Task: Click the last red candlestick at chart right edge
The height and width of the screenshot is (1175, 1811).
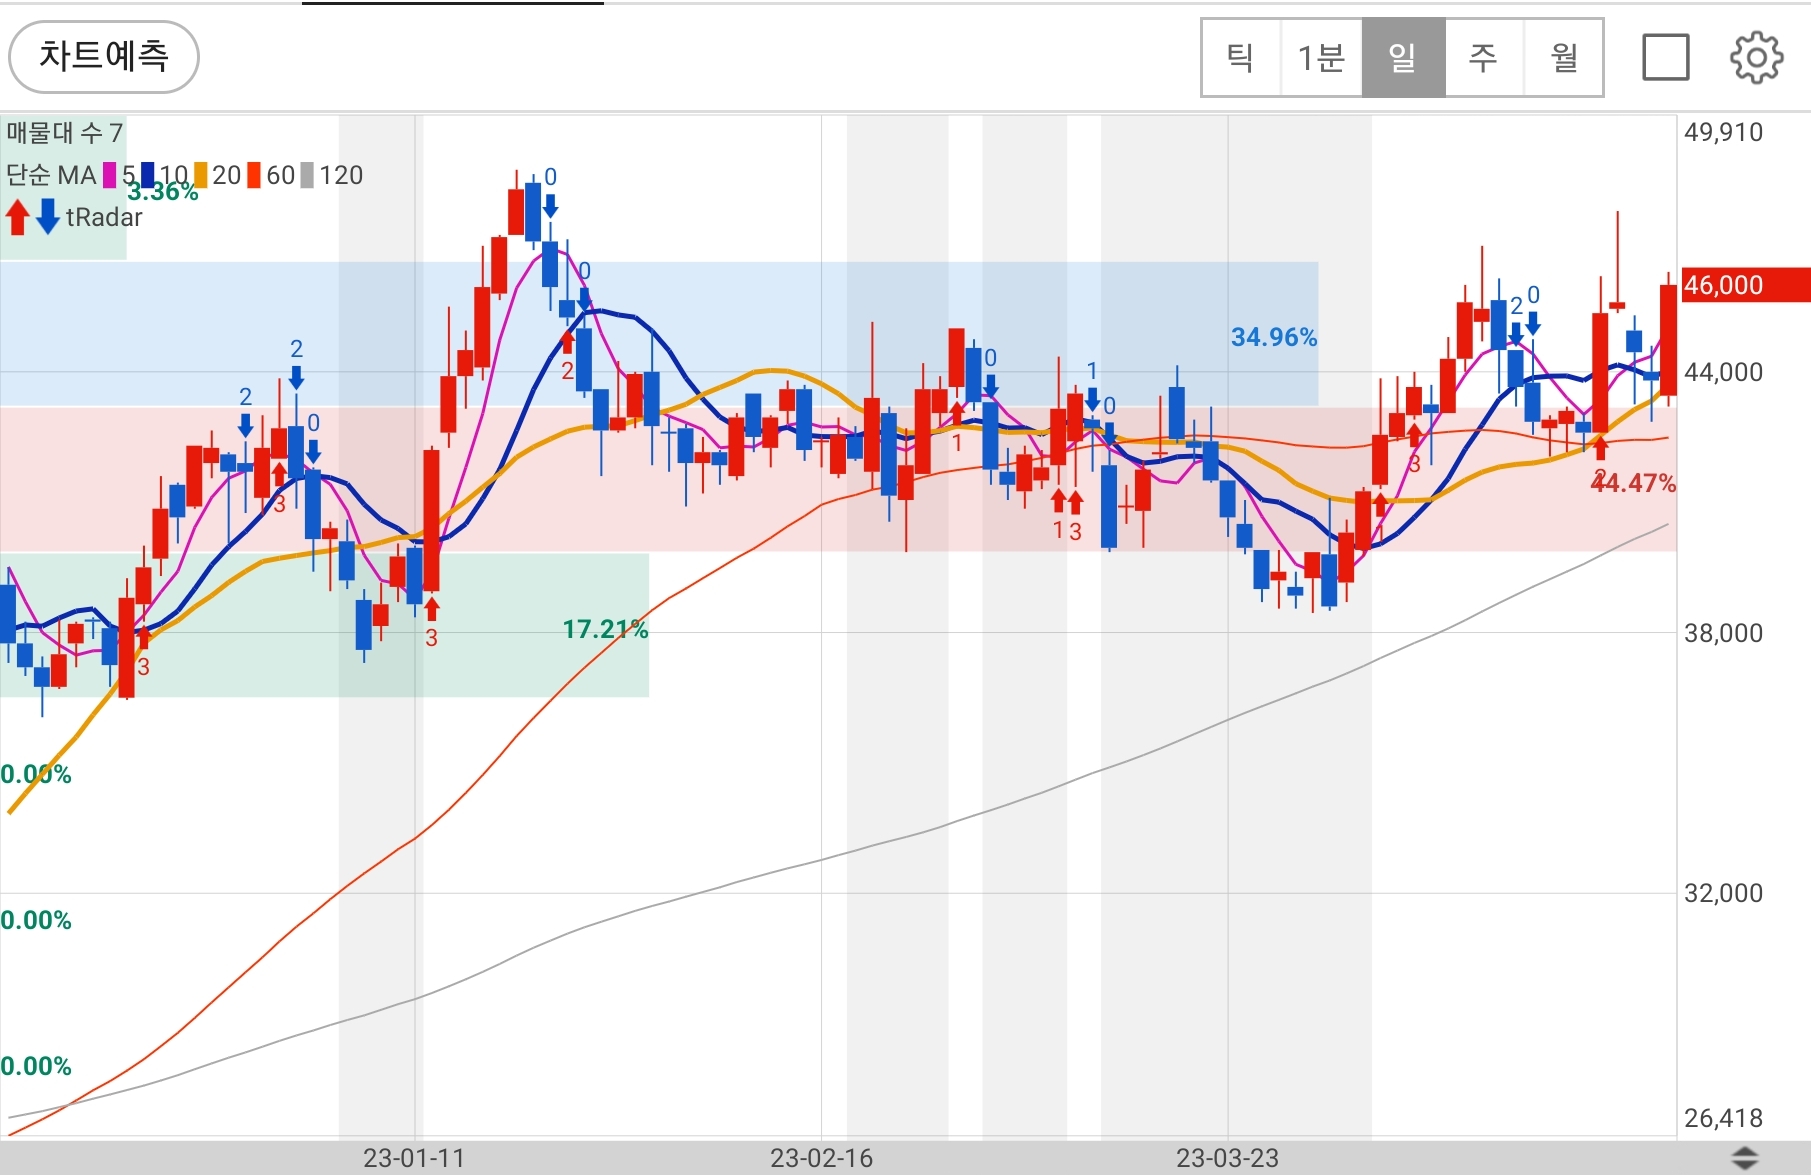Action: [1668, 340]
